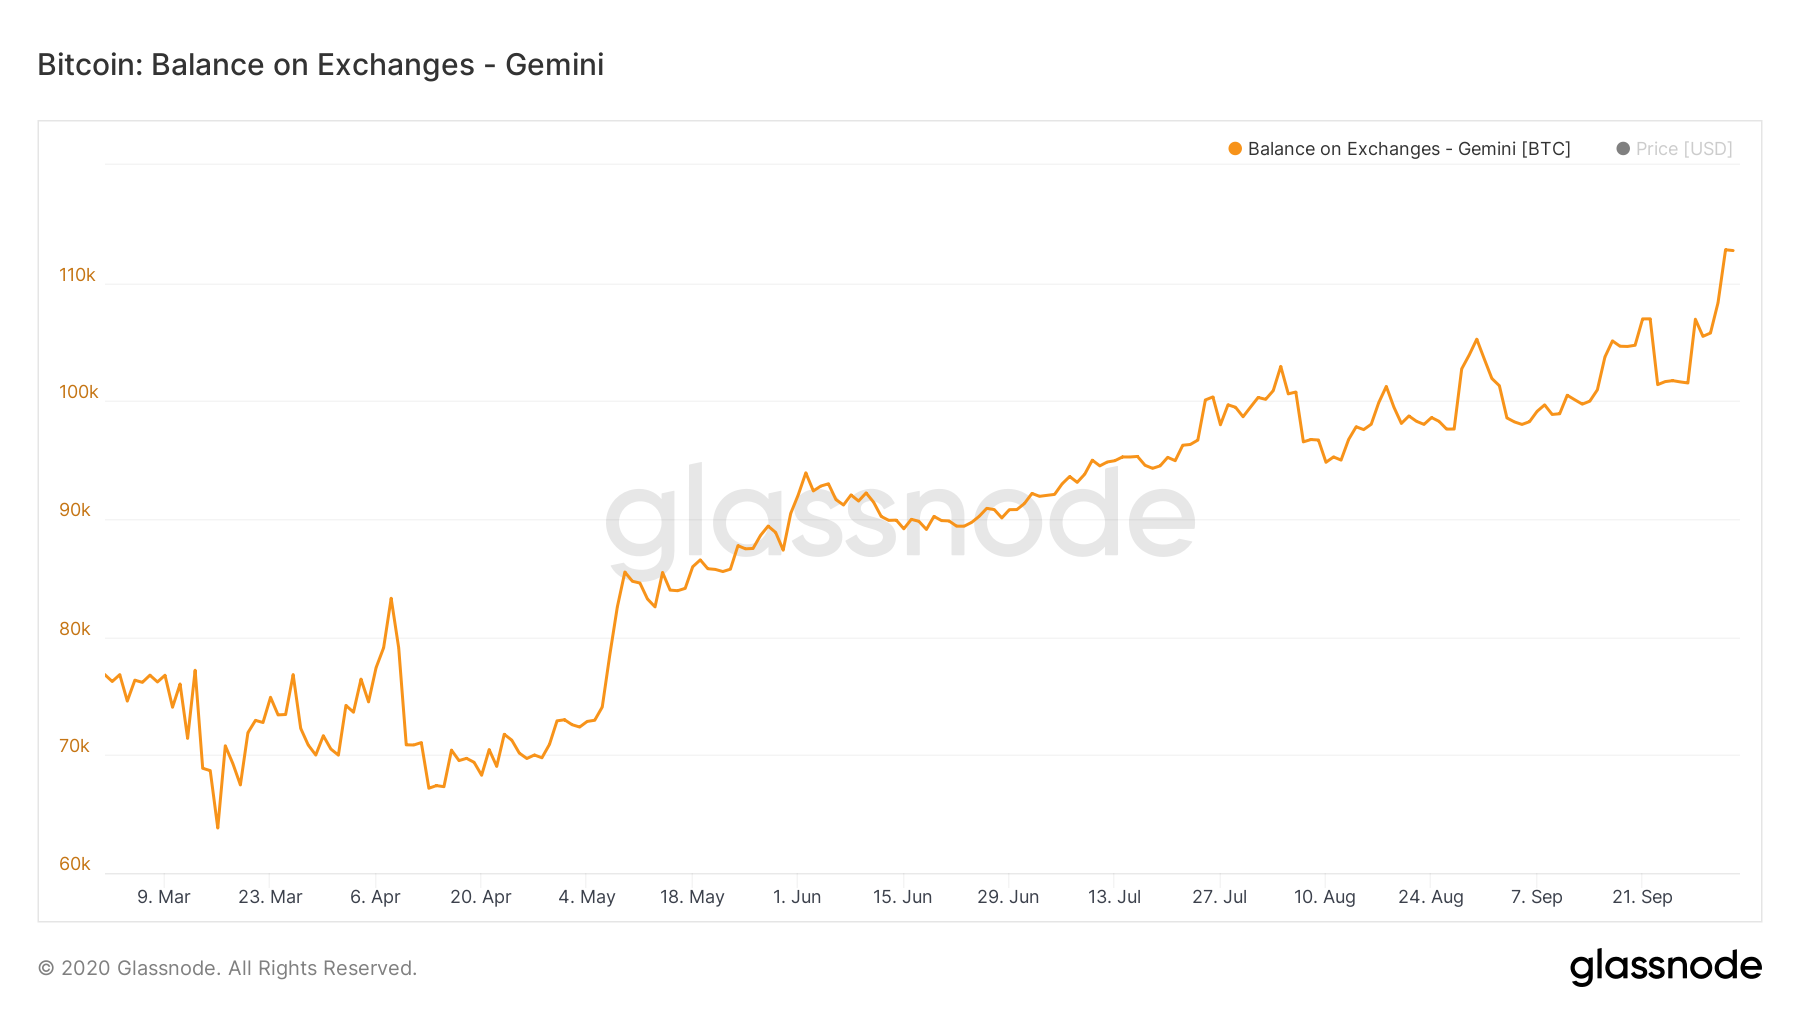
Task: Click the 60k y-axis label
Action: [75, 864]
